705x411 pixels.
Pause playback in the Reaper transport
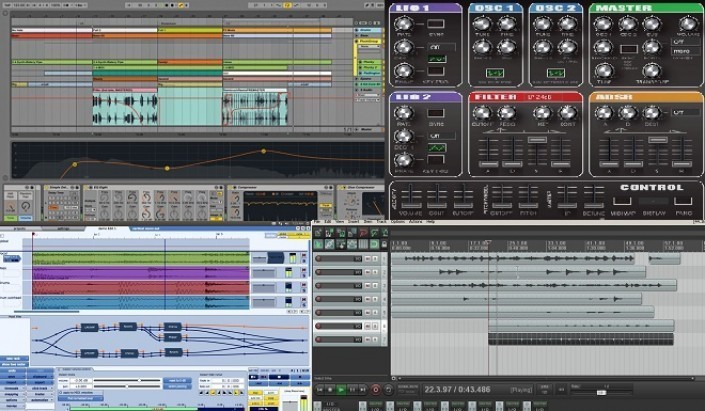tap(352, 390)
